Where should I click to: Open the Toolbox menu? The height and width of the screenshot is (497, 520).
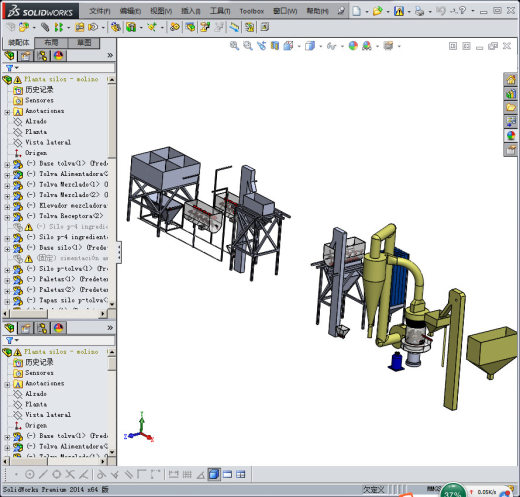[x=252, y=11]
